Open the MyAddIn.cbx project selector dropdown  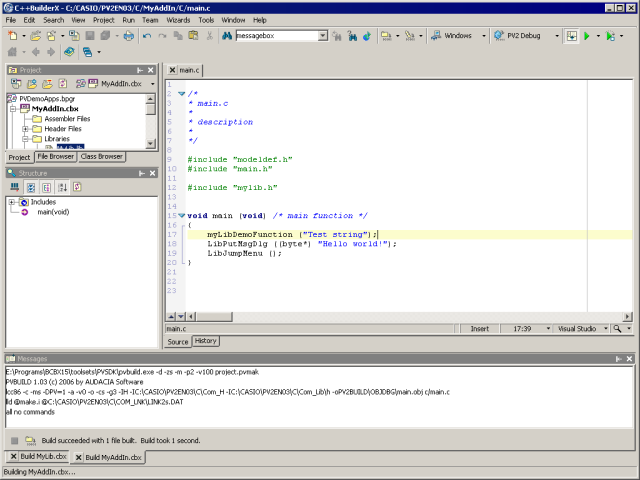153,84
